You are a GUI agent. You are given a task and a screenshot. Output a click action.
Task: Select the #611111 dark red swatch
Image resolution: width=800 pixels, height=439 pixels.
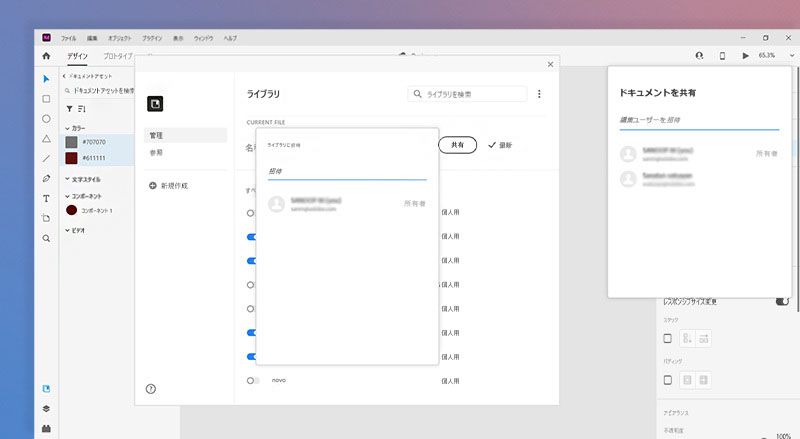click(71, 158)
